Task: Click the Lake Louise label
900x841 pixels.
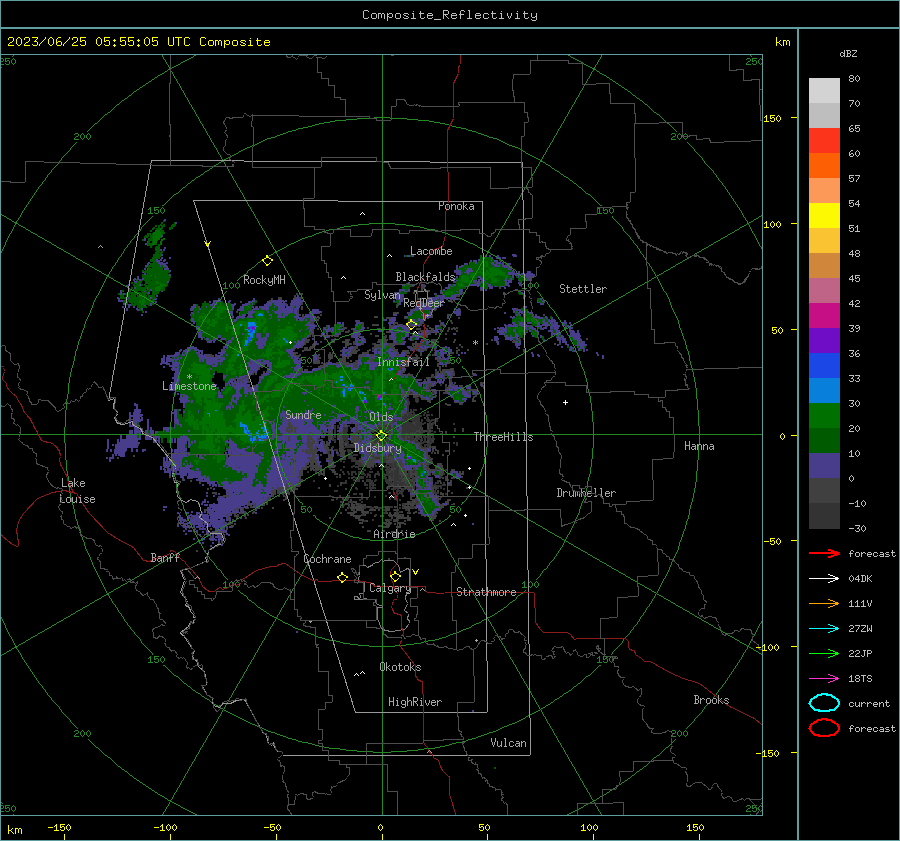Action: pyautogui.click(x=77, y=491)
